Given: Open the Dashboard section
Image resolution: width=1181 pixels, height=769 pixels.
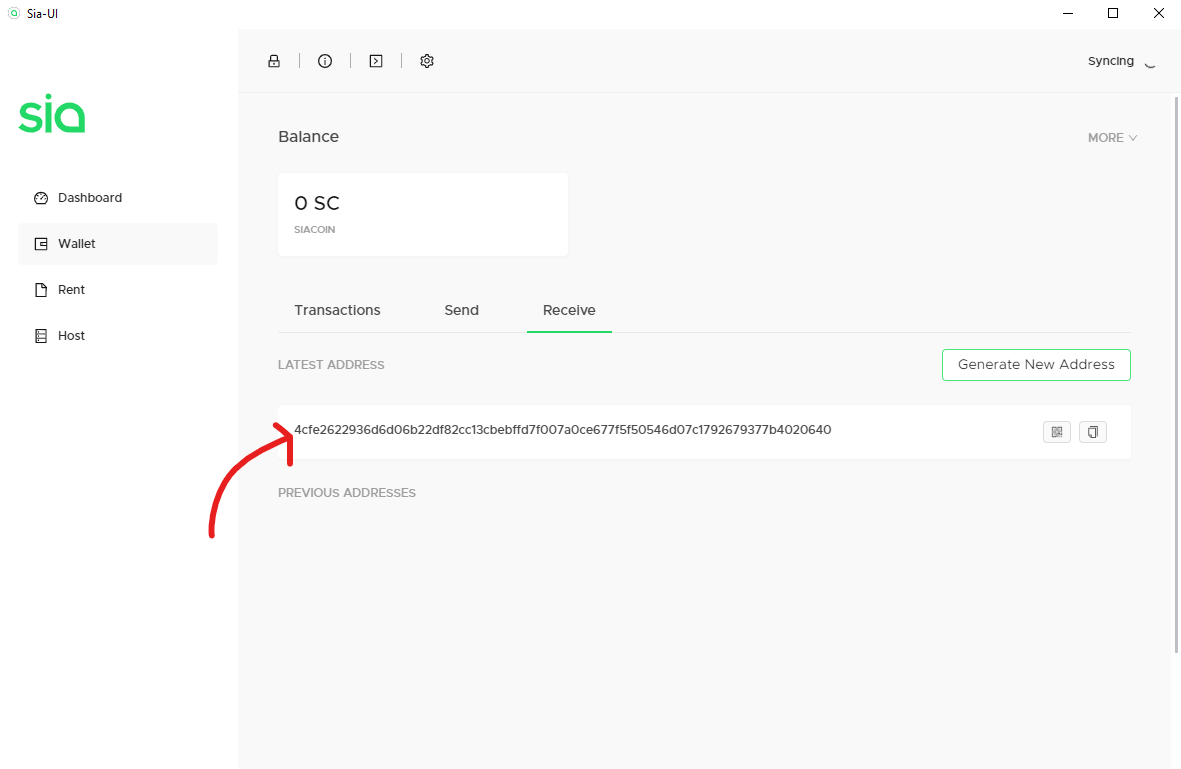Looking at the screenshot, I should pos(118,198).
